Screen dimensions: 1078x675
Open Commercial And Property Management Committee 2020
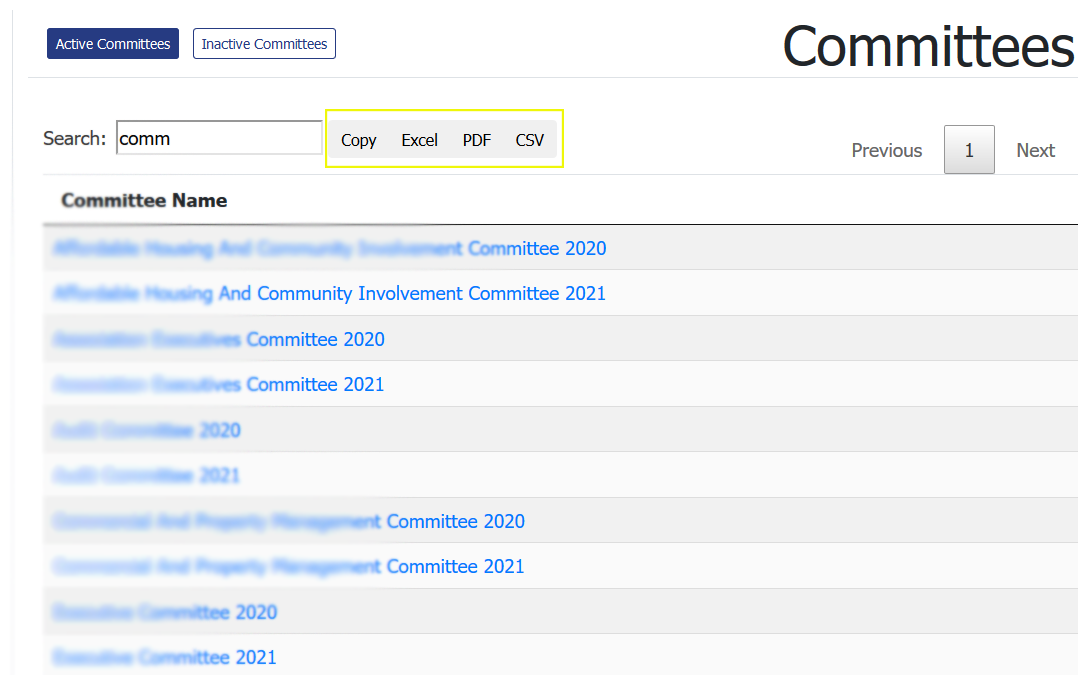pos(288,522)
